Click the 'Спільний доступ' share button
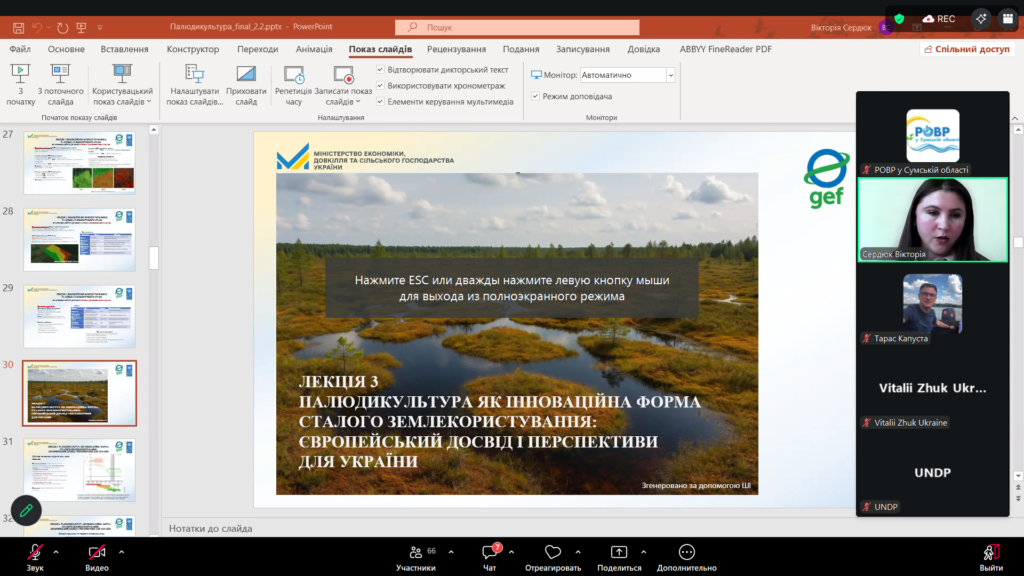 pos(966,49)
